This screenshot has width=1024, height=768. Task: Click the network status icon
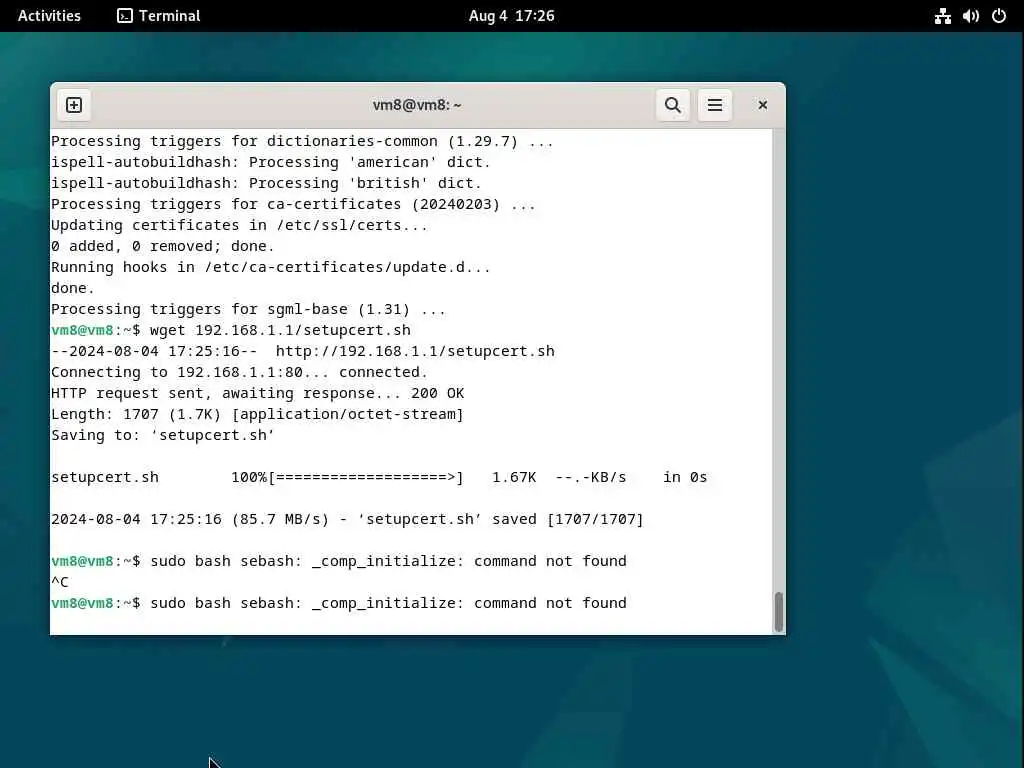(x=942, y=16)
